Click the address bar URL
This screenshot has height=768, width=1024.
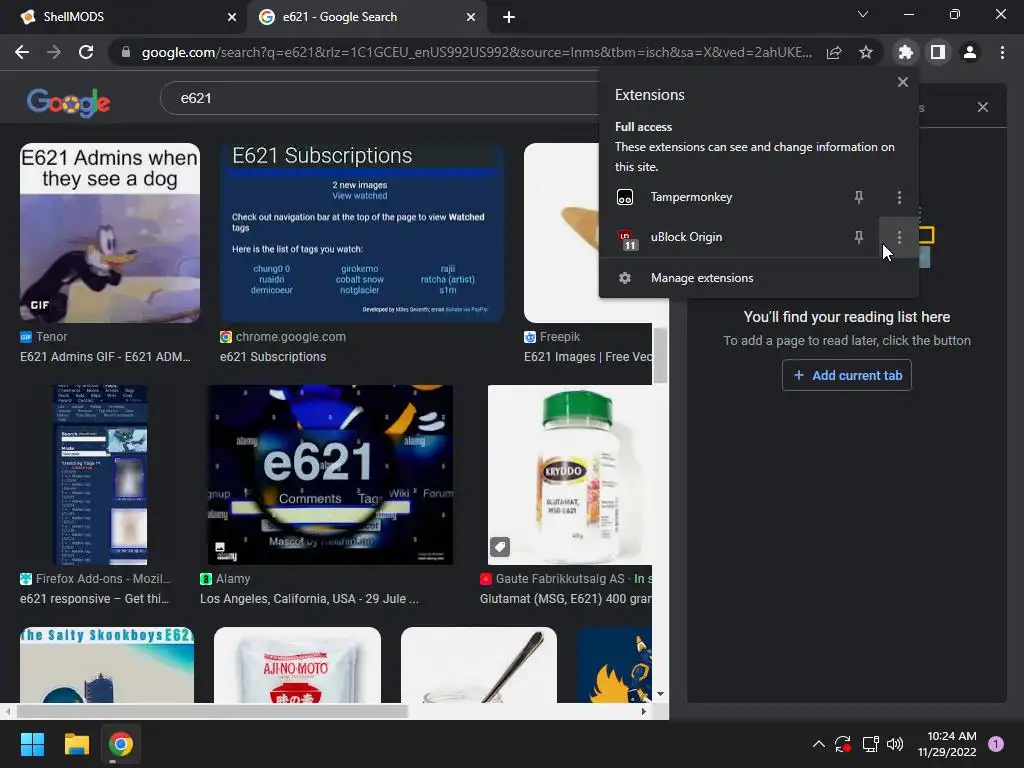[477, 52]
